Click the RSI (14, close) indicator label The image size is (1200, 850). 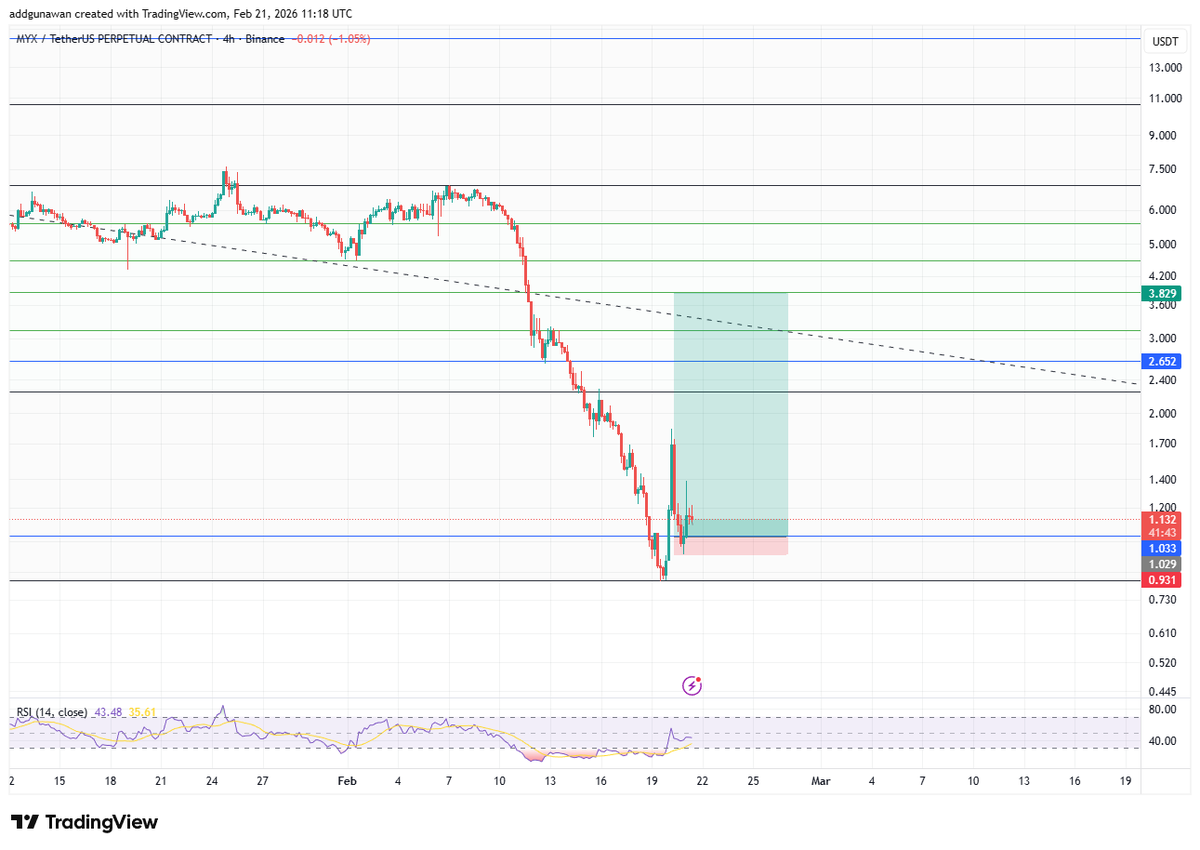50,712
